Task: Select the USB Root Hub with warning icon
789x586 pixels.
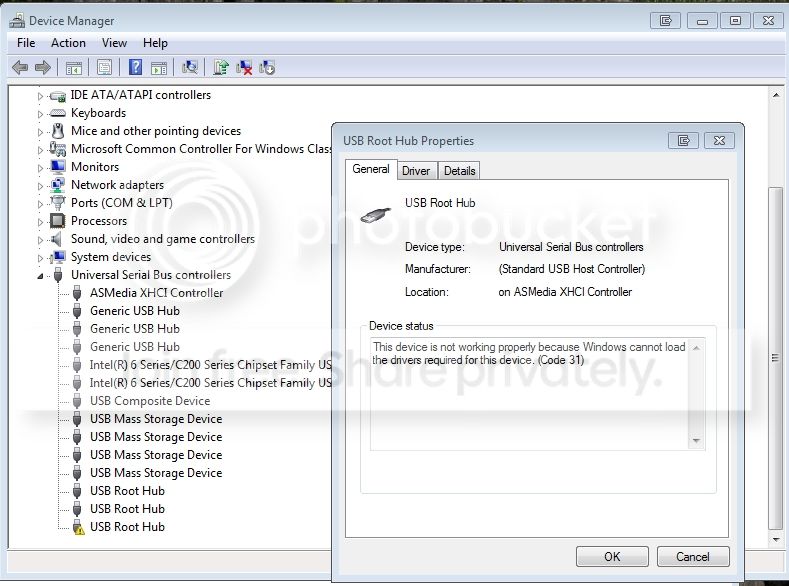Action: [127, 527]
